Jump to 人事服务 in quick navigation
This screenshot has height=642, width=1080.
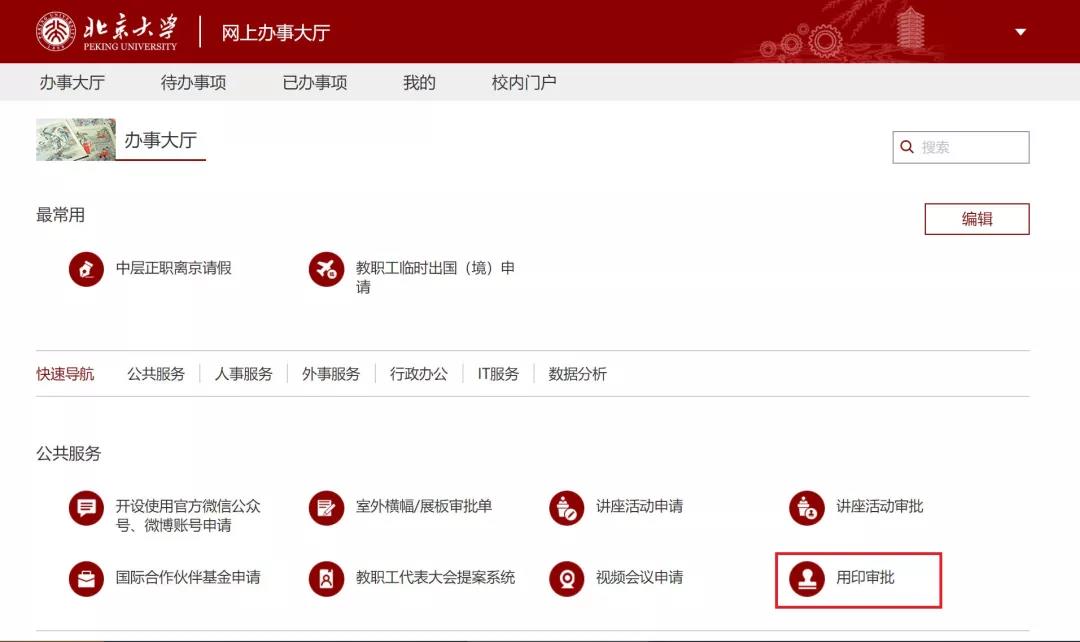pyautogui.click(x=243, y=374)
